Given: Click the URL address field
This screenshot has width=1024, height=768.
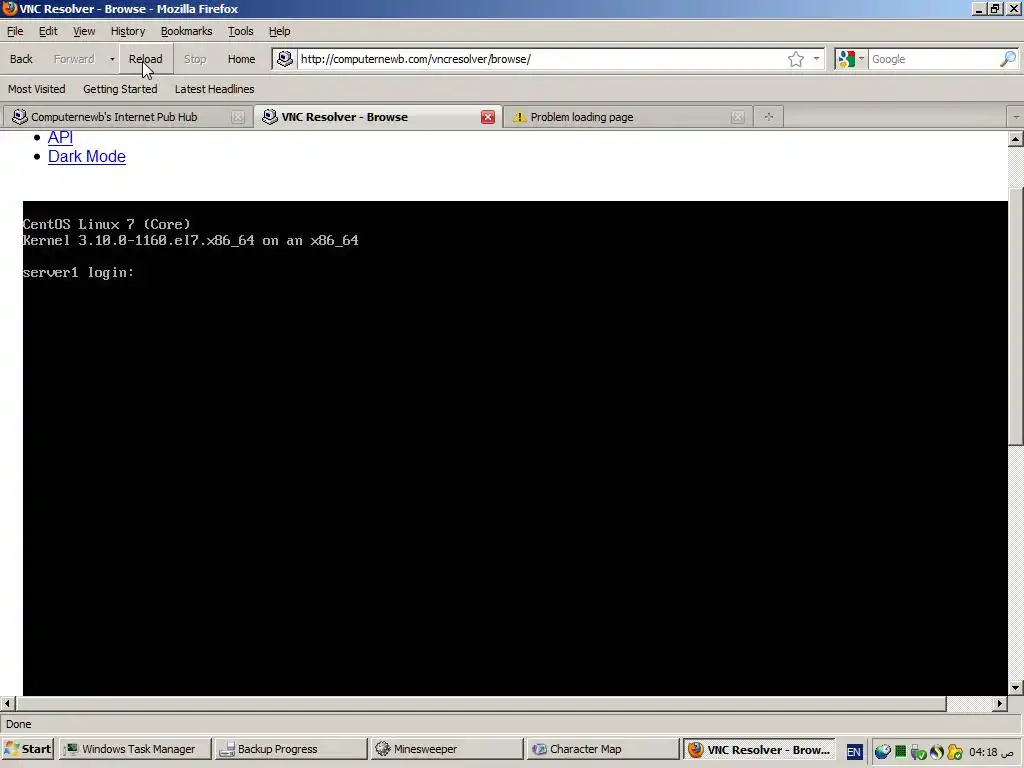Looking at the screenshot, I should tap(540, 59).
